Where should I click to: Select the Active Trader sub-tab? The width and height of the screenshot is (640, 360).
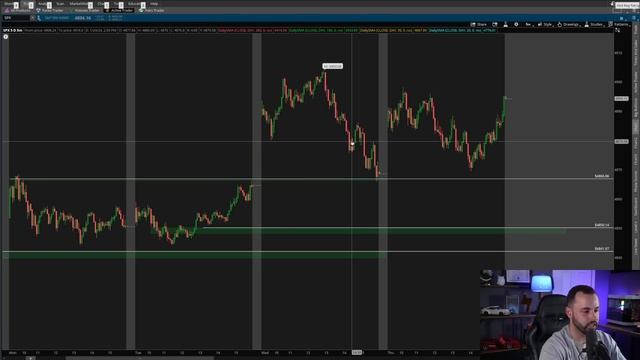(120, 11)
